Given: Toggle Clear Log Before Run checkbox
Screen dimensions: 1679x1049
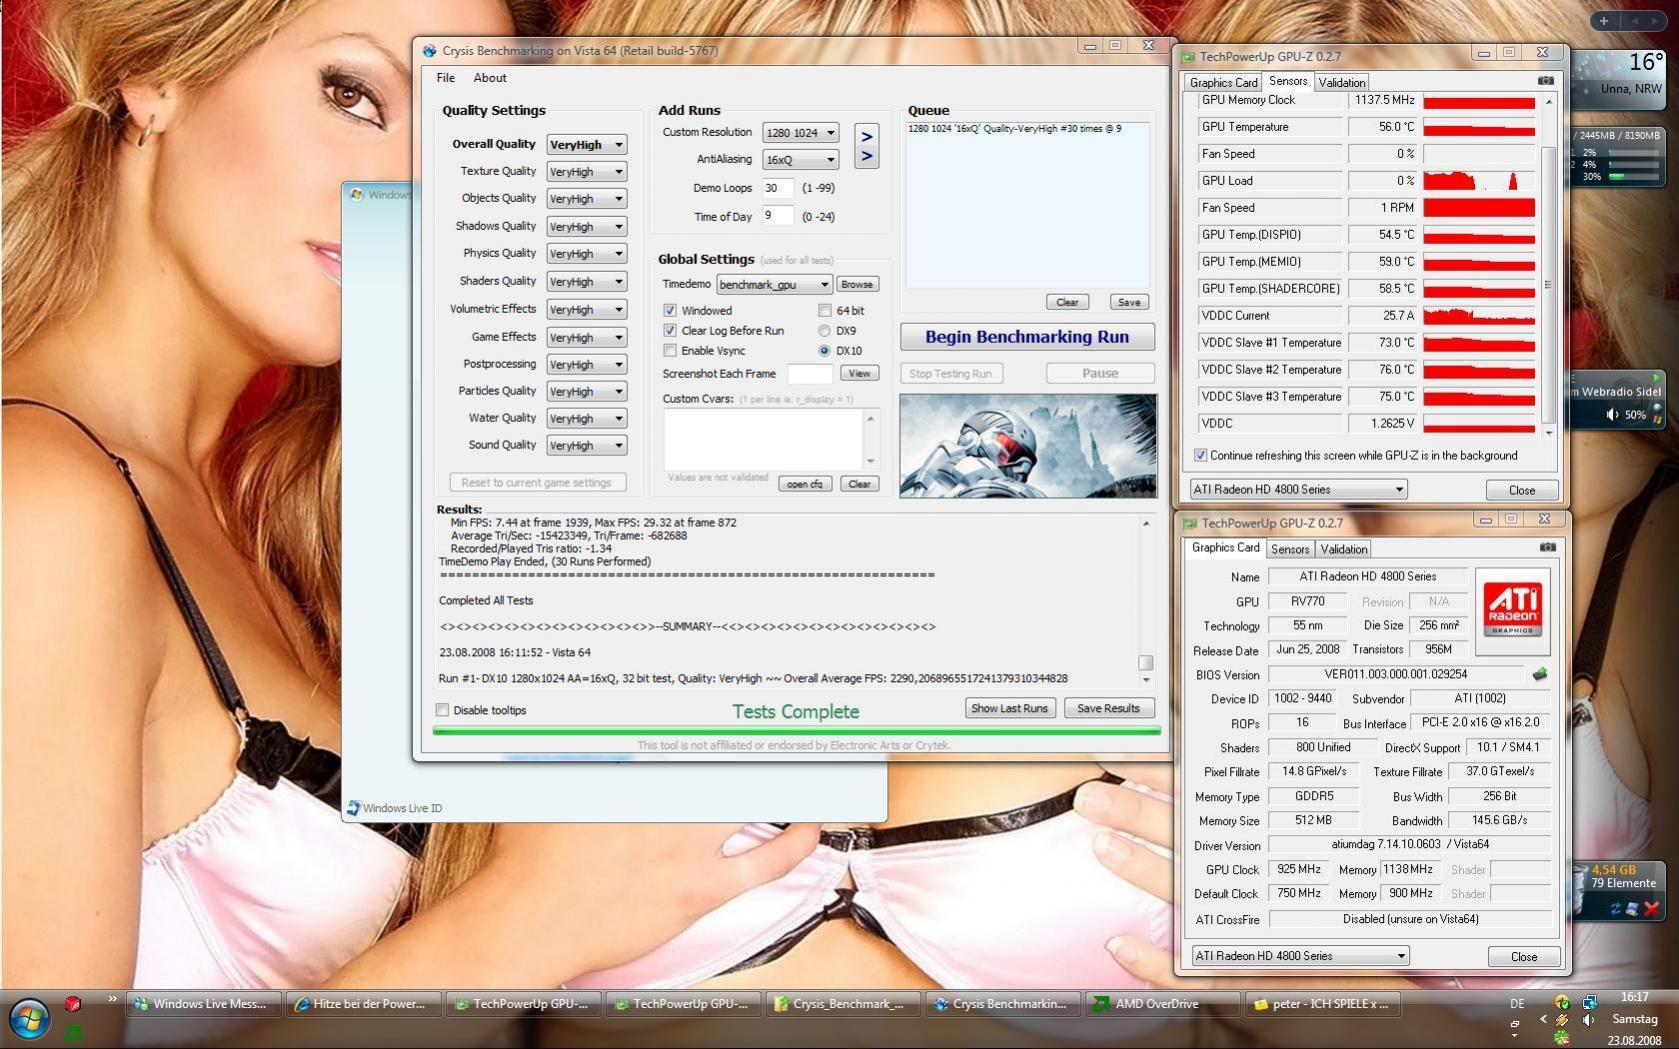Looking at the screenshot, I should pyautogui.click(x=670, y=331).
